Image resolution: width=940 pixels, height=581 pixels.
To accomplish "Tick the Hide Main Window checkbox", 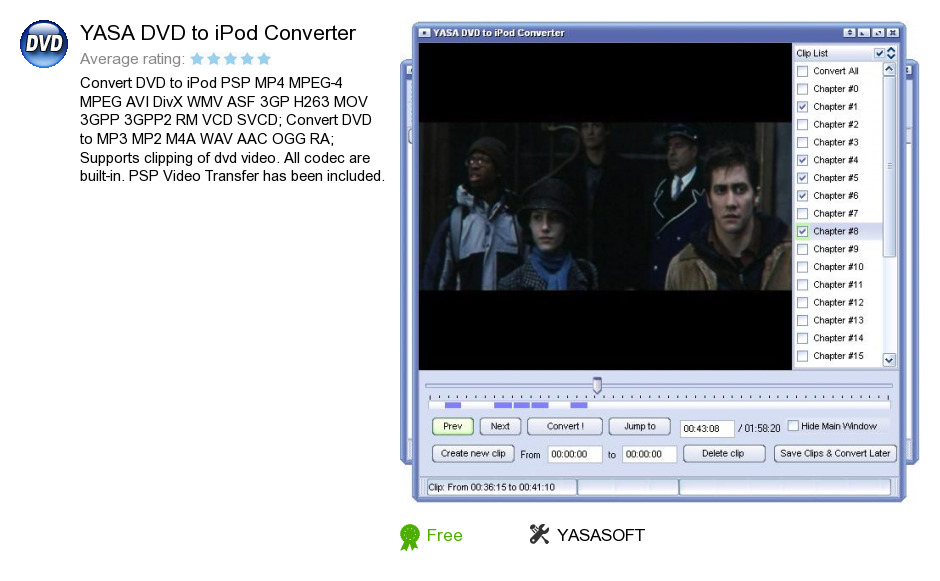I will click(x=793, y=426).
